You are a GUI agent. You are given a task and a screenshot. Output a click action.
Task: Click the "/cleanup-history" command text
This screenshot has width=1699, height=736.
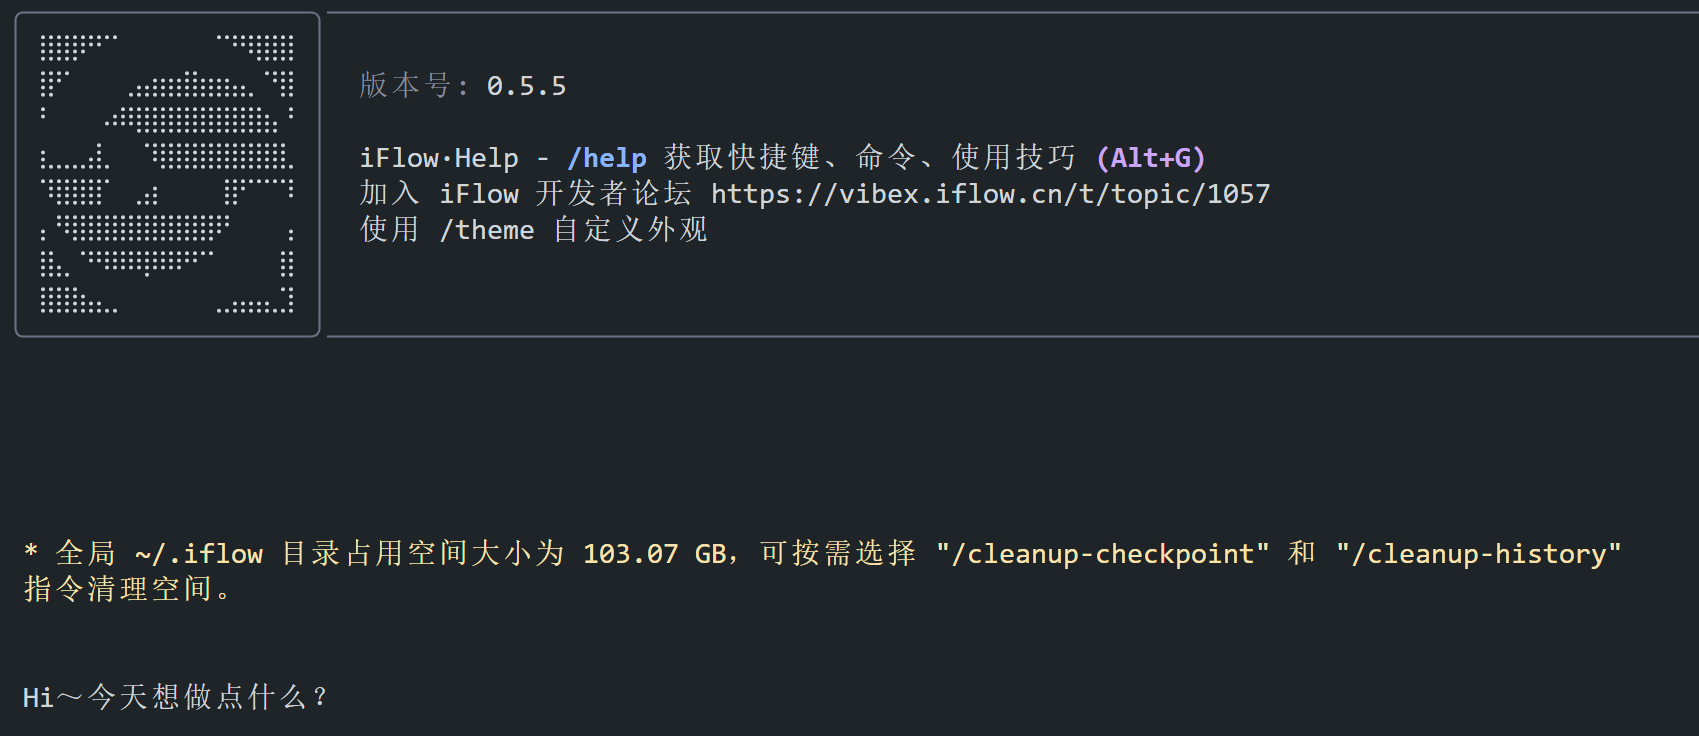1478,554
